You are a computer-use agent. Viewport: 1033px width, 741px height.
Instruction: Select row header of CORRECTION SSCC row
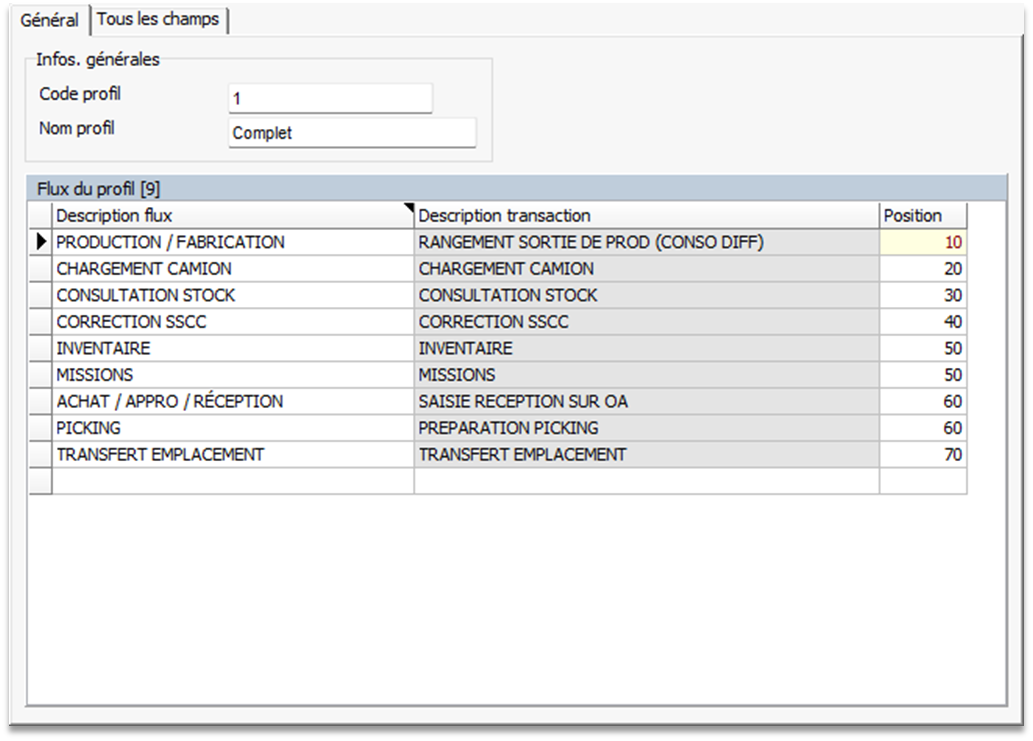40,322
